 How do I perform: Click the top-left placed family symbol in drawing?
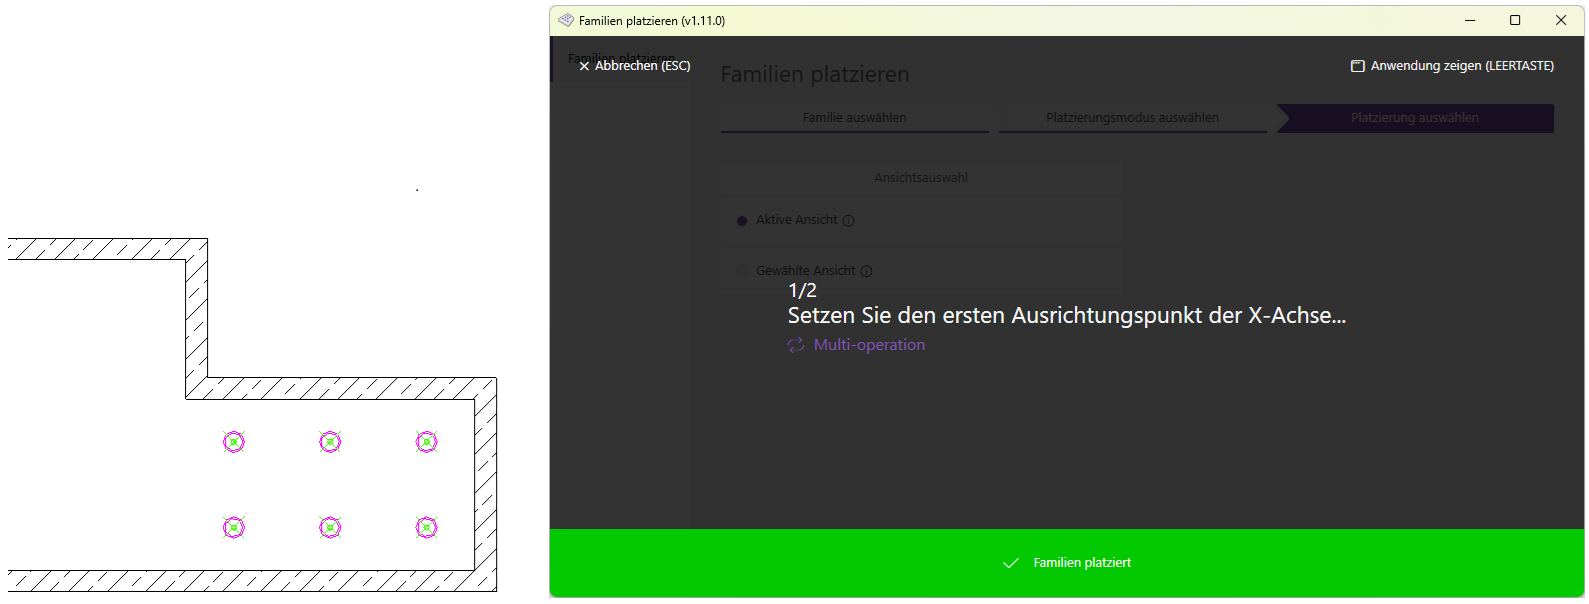pos(234,442)
